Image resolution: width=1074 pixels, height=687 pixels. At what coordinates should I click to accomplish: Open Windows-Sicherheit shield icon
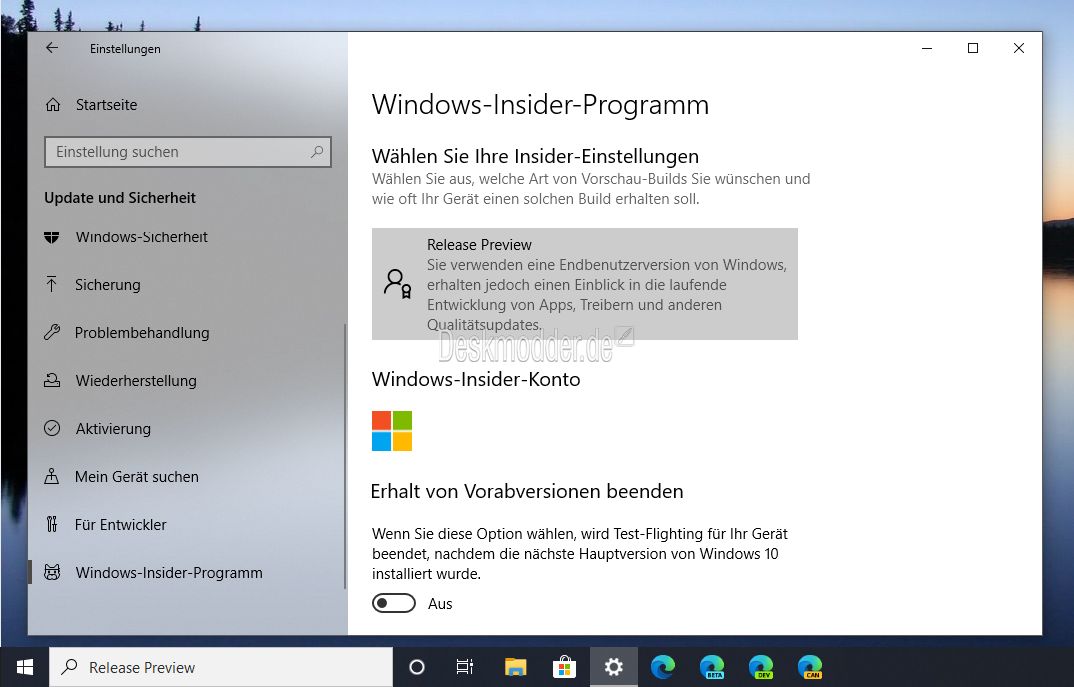(51, 237)
